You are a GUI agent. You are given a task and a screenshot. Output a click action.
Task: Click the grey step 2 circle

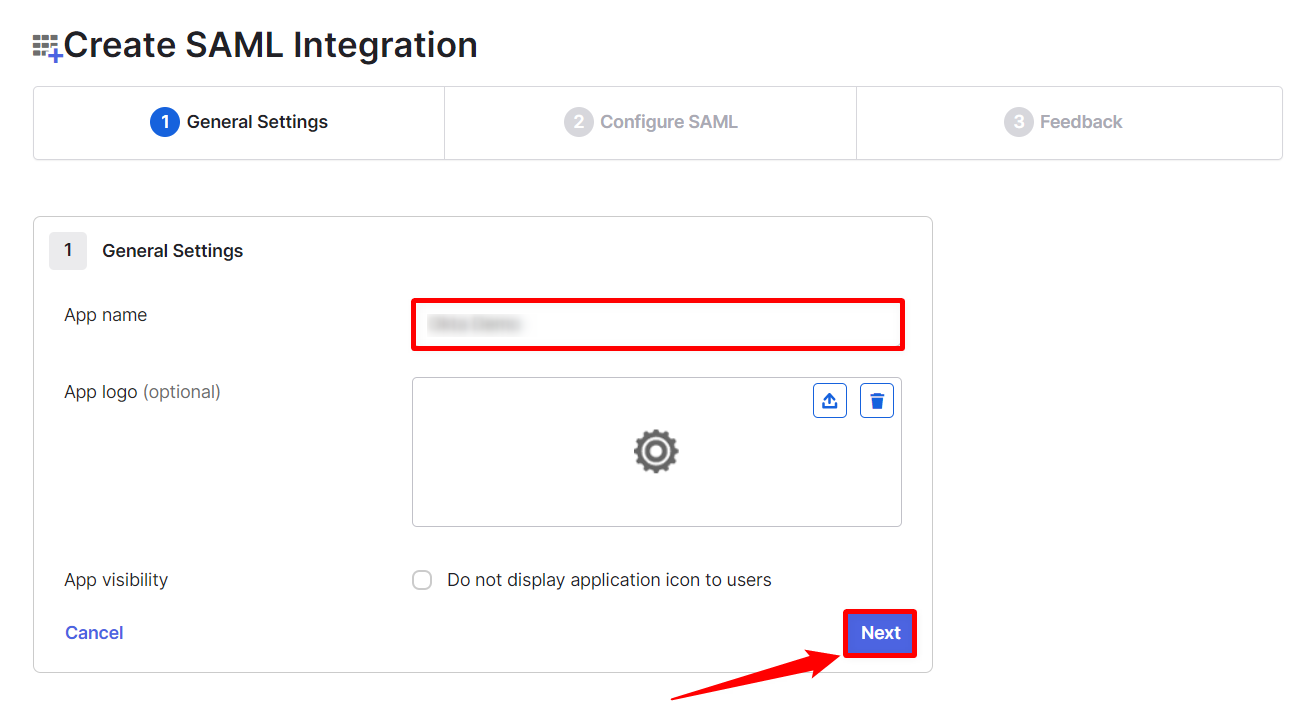[x=578, y=122]
